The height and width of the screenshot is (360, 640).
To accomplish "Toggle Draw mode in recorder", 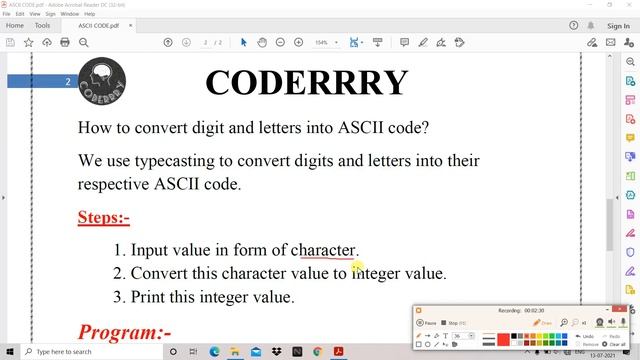I will click(x=542, y=322).
